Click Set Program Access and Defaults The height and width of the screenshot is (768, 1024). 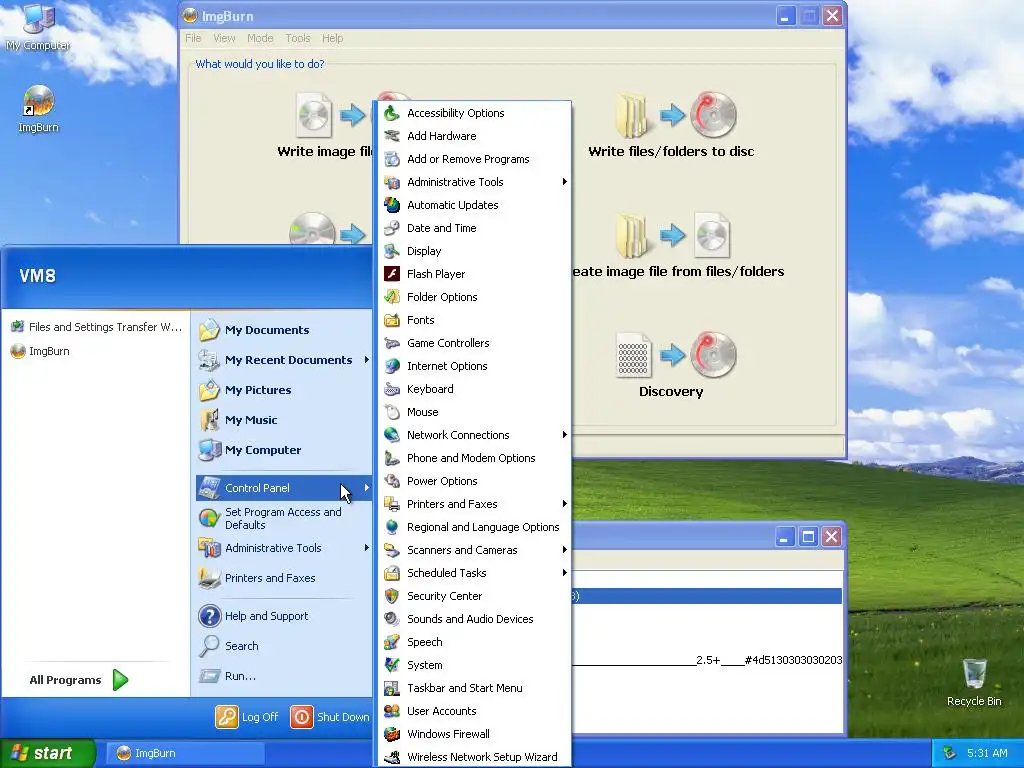(284, 519)
